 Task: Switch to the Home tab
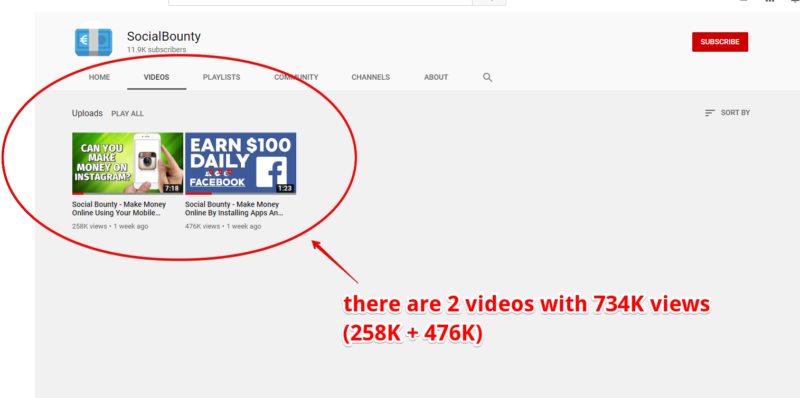pos(99,78)
